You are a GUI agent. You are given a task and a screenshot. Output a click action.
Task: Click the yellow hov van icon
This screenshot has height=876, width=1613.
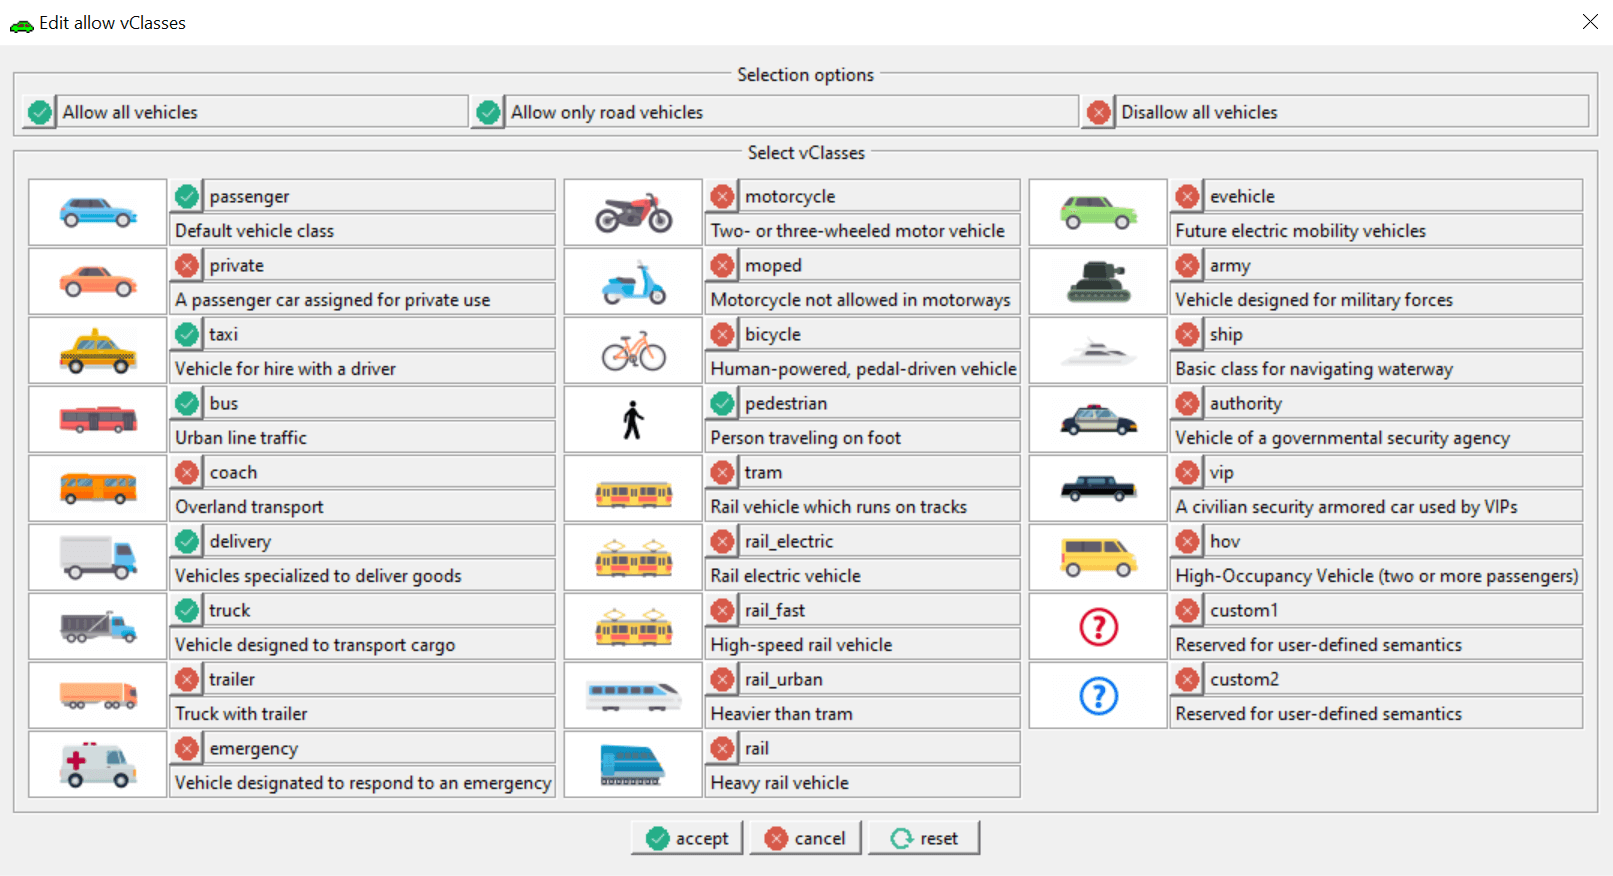[x=1098, y=558]
